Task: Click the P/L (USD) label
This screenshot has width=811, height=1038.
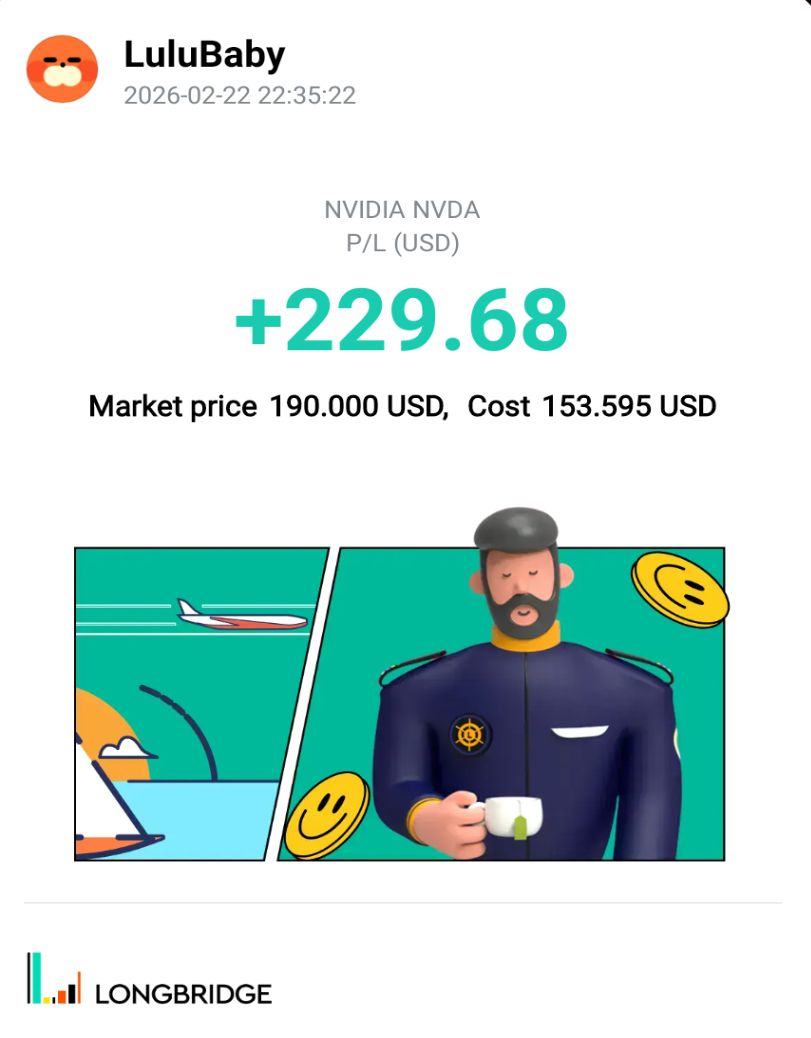Action: [402, 243]
